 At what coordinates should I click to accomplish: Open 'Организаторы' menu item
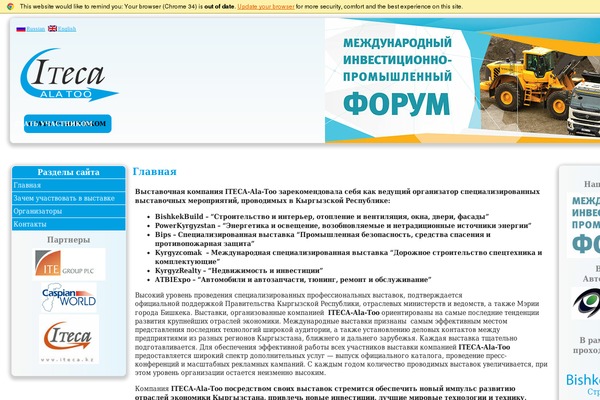68,211
